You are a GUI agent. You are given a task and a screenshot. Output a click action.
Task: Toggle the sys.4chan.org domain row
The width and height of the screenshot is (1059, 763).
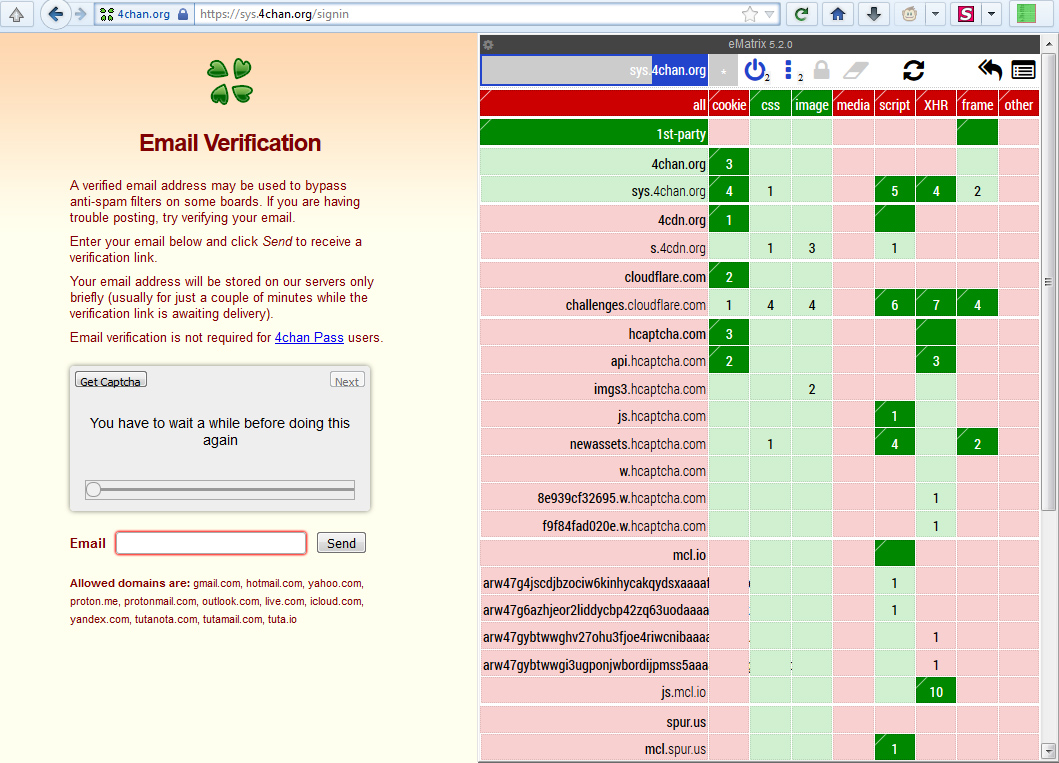point(594,190)
